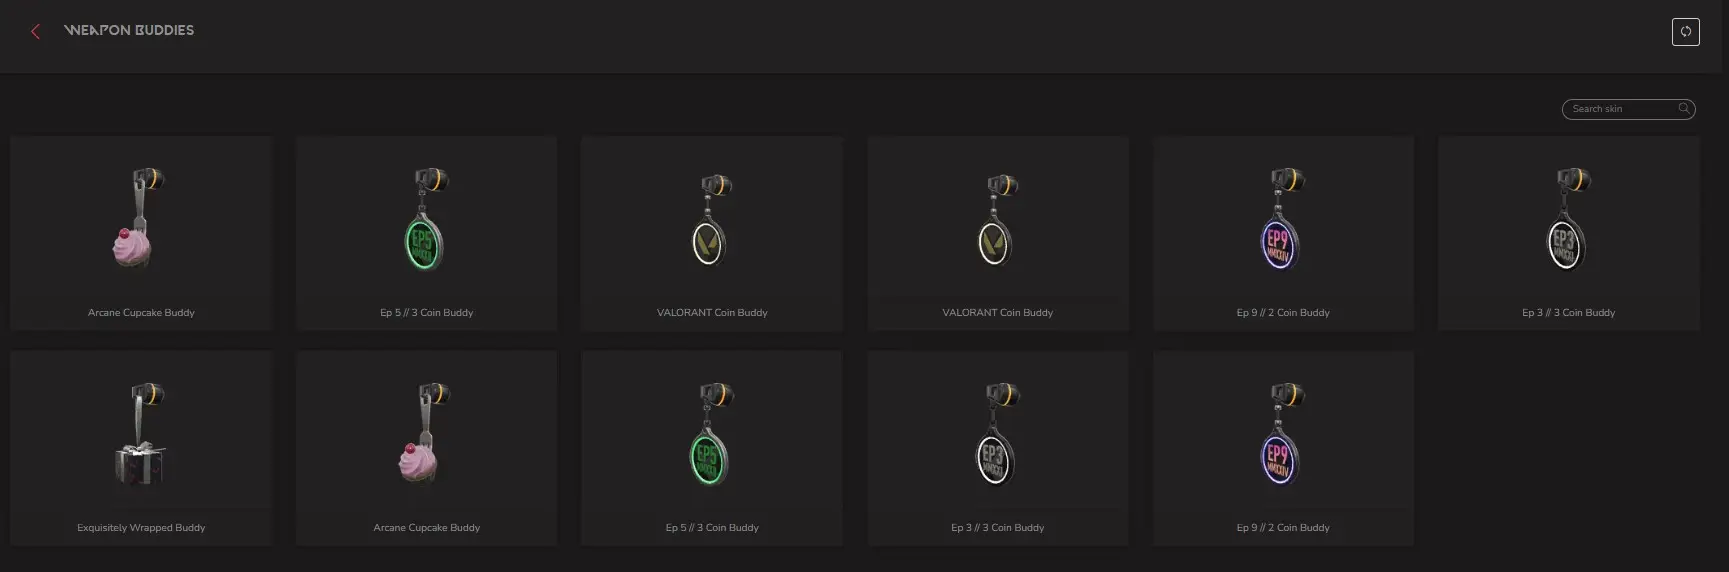Select the silver gift box buddy image
1729x572 pixels.
point(141,435)
